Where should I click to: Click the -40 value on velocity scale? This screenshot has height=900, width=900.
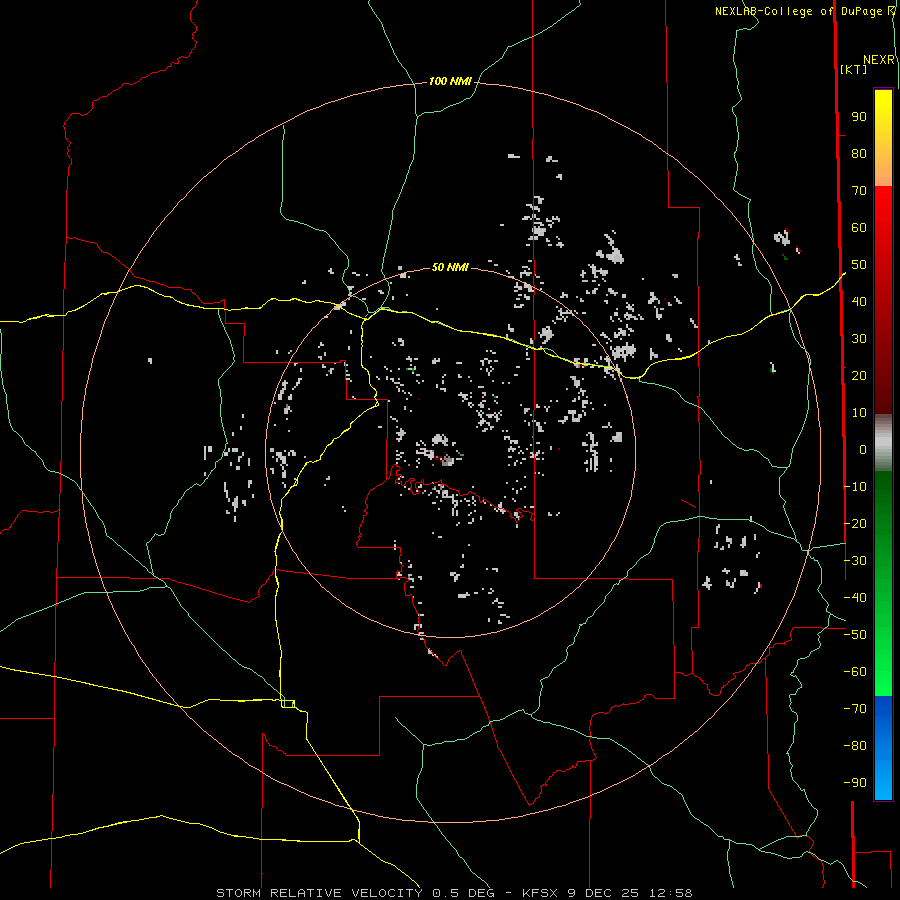click(855, 598)
